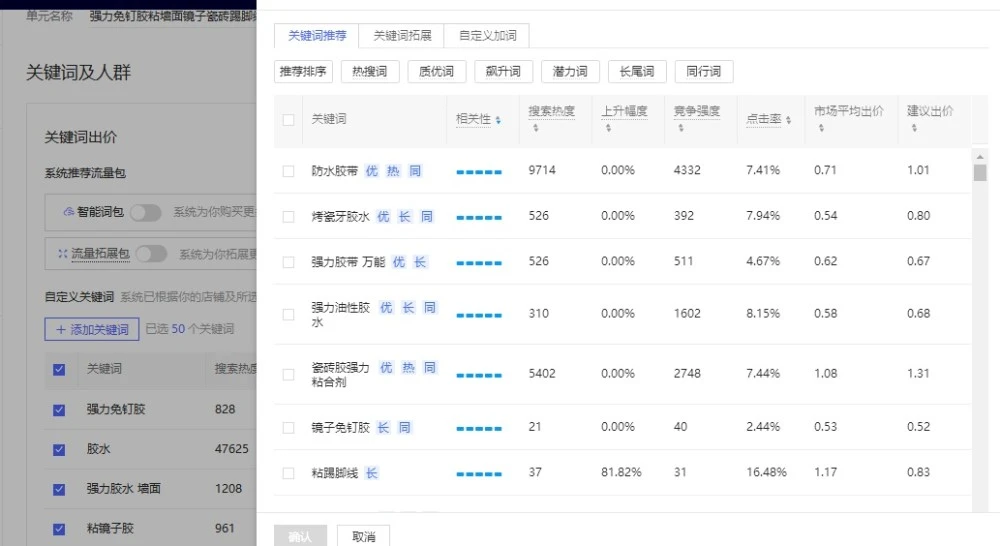Screen dimensions: 1000x546
Task: Filter by 潜力词
Action: point(570,71)
